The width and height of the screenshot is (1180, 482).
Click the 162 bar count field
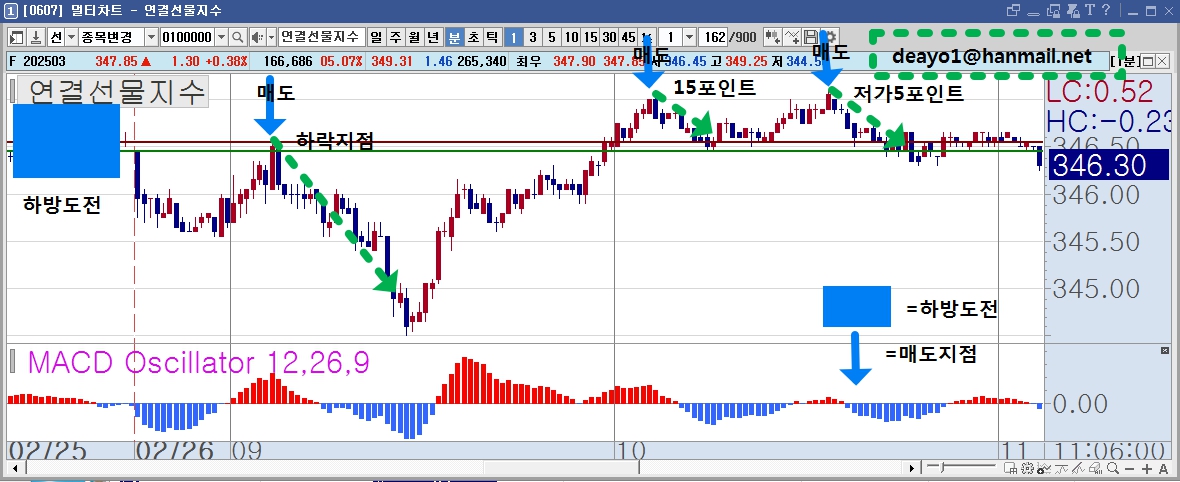713,37
